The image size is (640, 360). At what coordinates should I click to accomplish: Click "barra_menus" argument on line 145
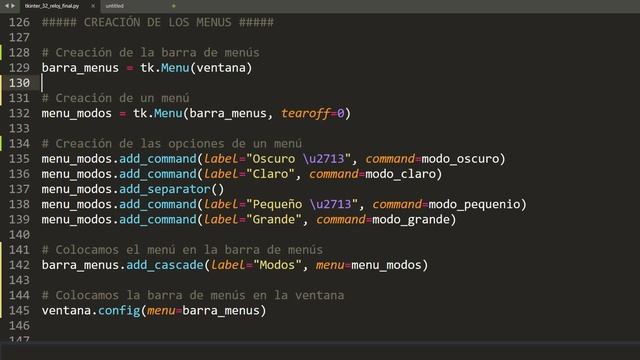pos(221,311)
